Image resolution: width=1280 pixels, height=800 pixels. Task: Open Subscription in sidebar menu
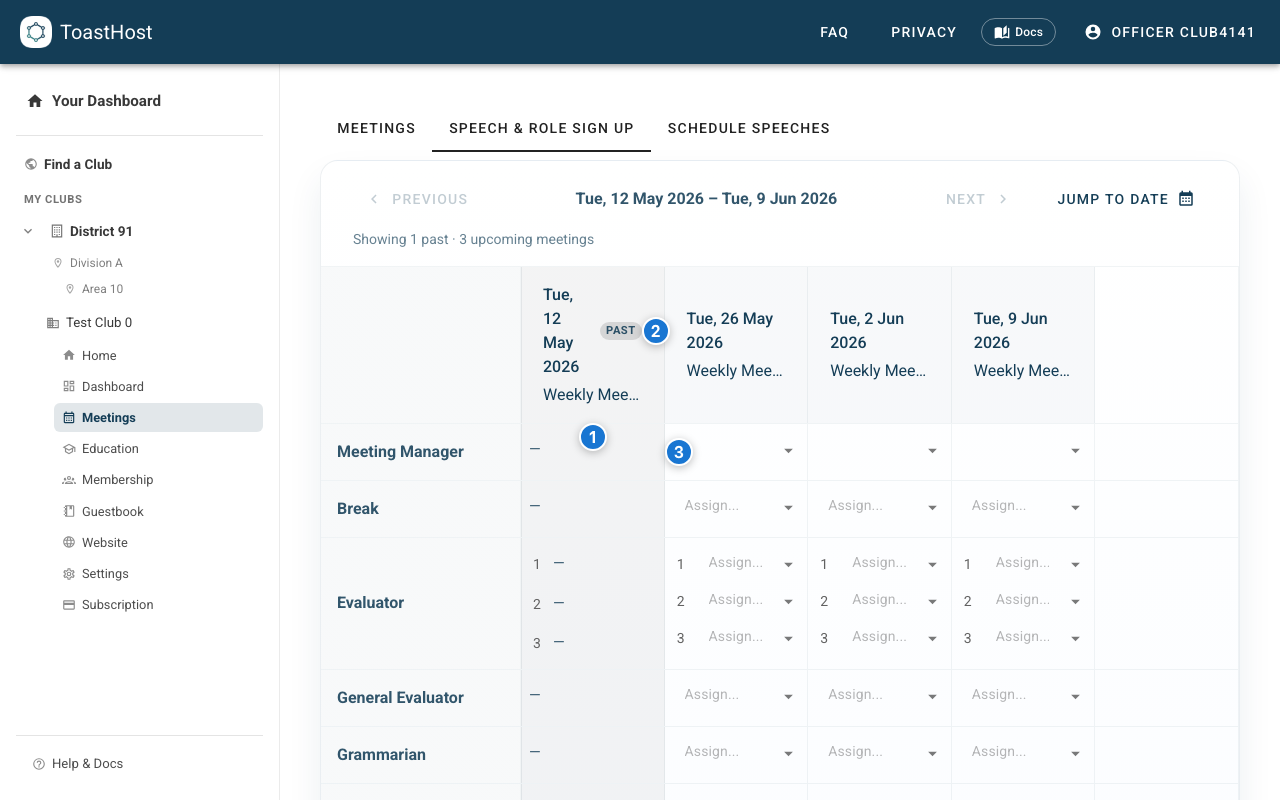coord(158,605)
